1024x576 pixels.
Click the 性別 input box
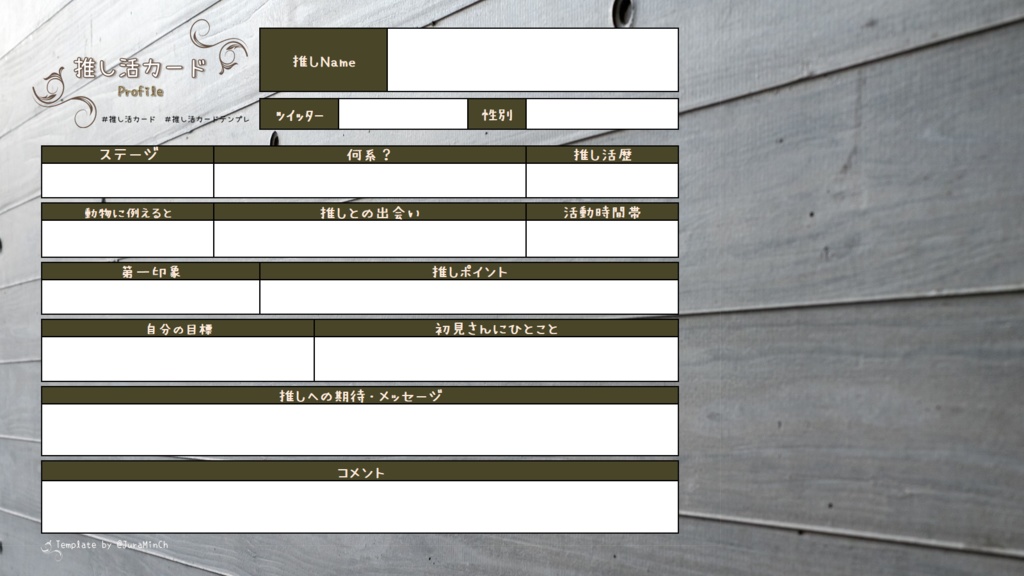[602, 114]
